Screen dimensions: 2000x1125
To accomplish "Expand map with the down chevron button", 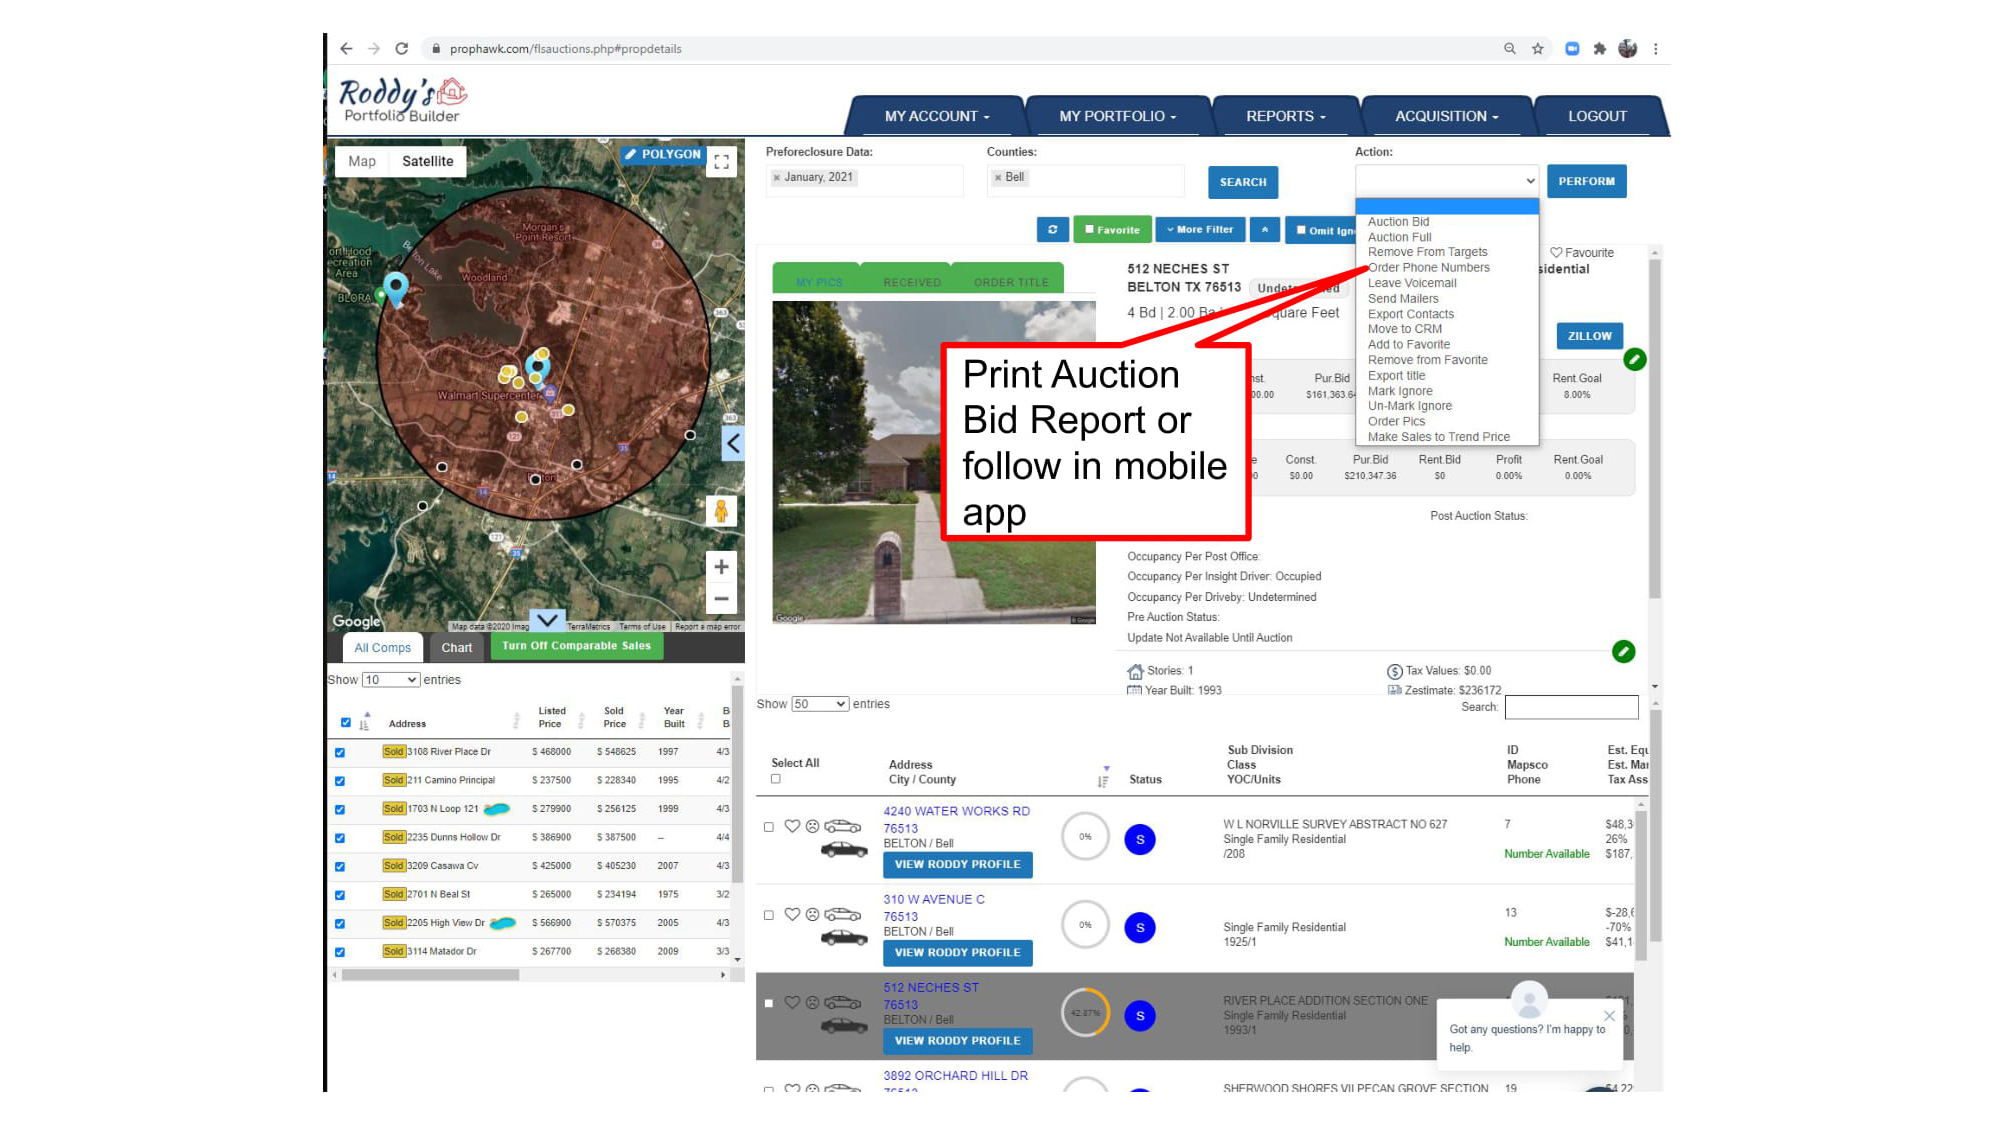I will (x=547, y=619).
